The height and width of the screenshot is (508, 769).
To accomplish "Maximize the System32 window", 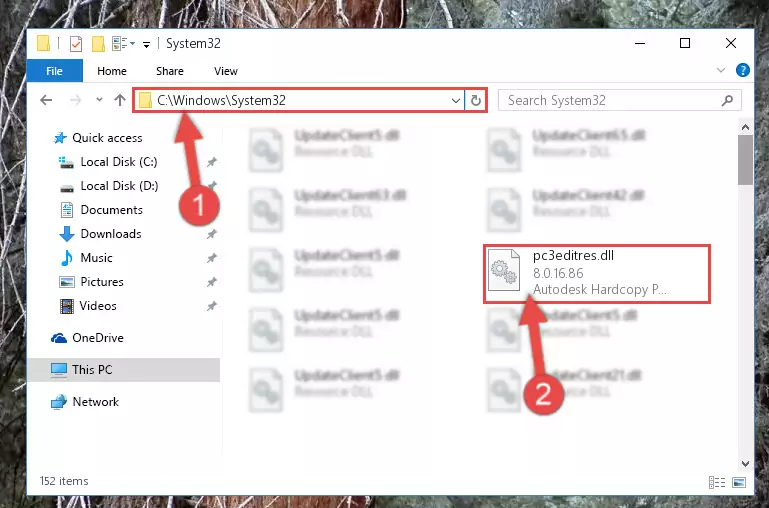I will point(685,44).
